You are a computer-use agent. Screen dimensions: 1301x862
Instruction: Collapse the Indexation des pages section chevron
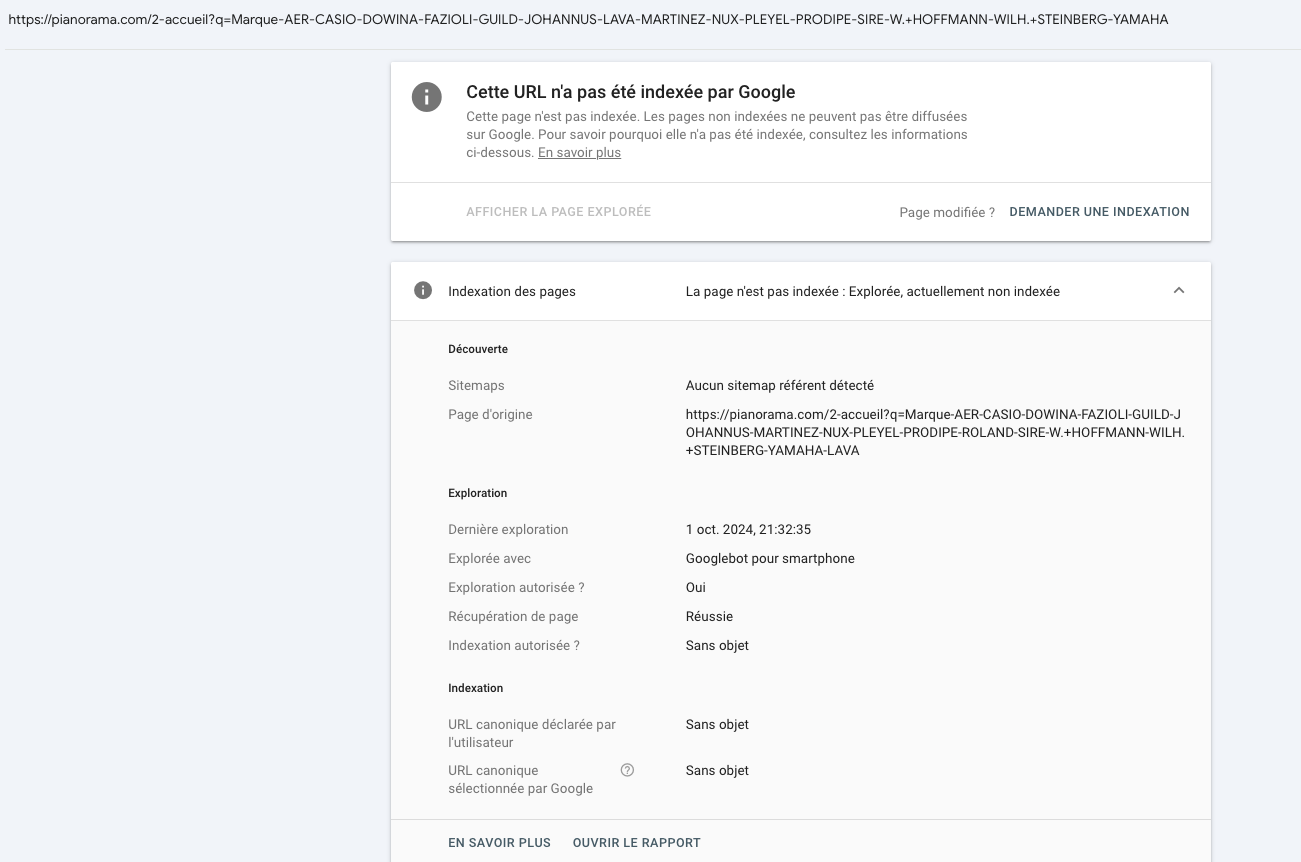pos(1178,291)
